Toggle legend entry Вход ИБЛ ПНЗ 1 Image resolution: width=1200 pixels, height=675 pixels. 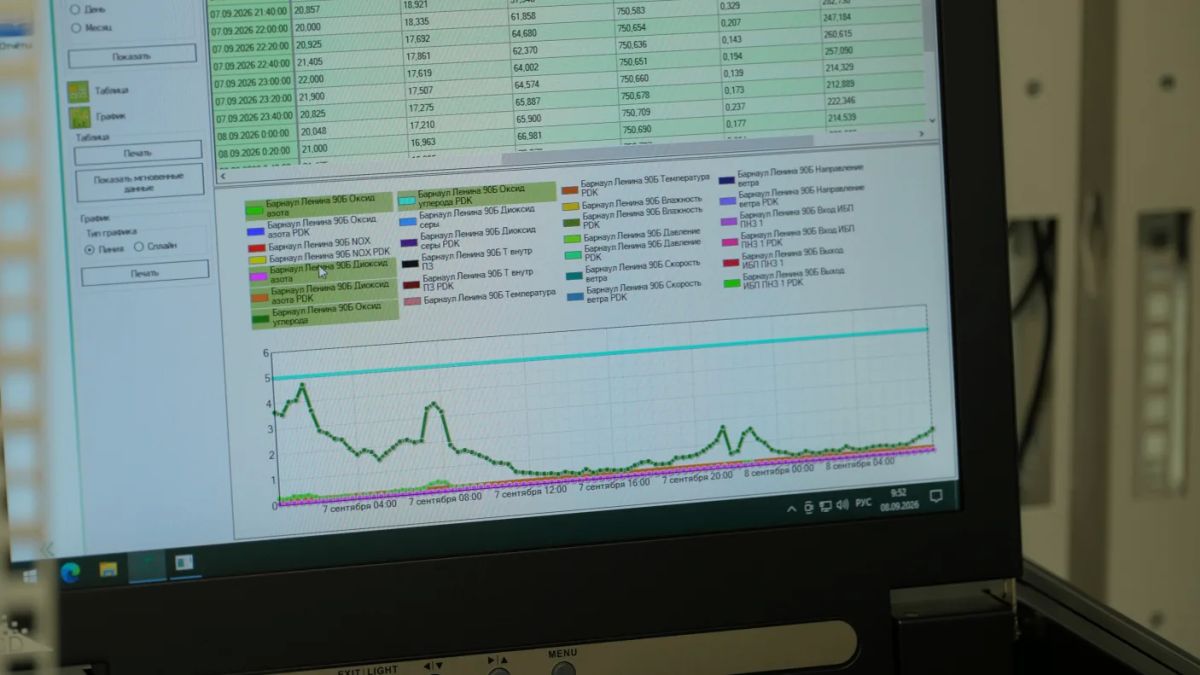pos(789,217)
